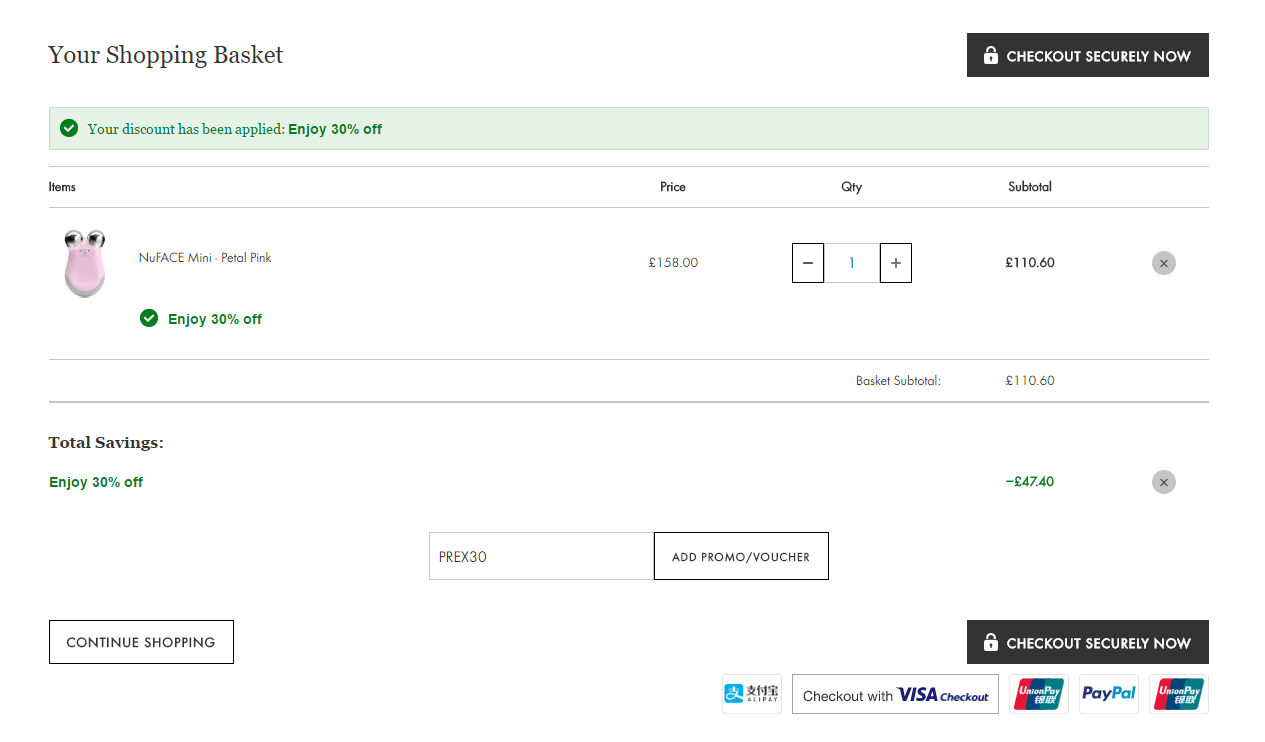Click the Your Shopping Basket heading

pyautogui.click(x=166, y=55)
